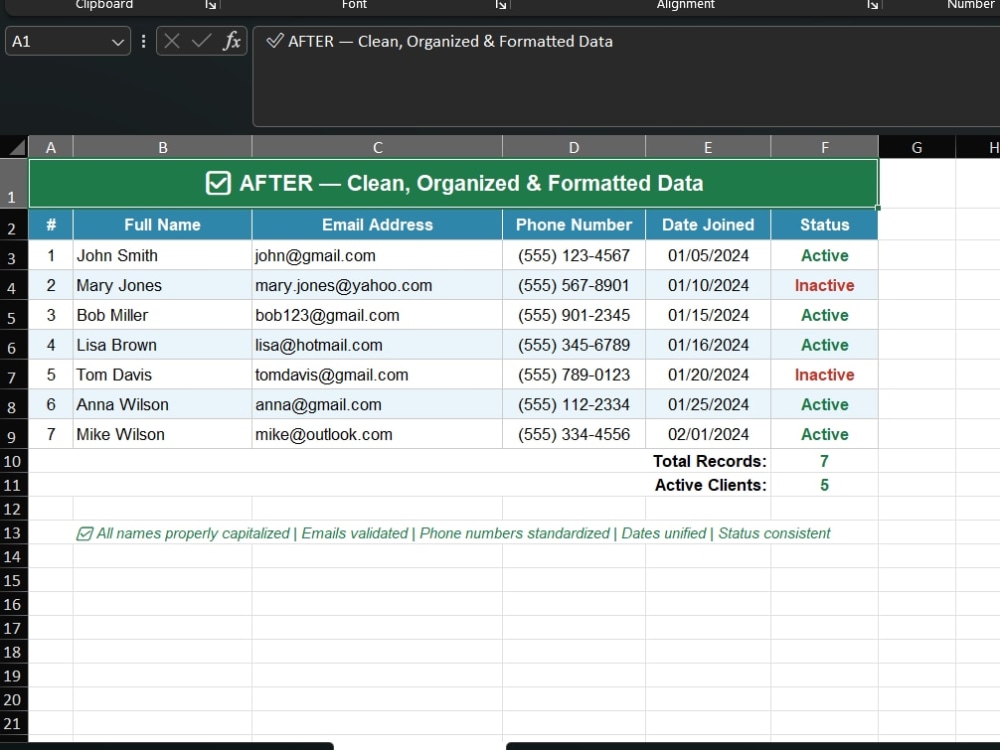
Task: Select the Lisa Brown cell
Action: 163,345
